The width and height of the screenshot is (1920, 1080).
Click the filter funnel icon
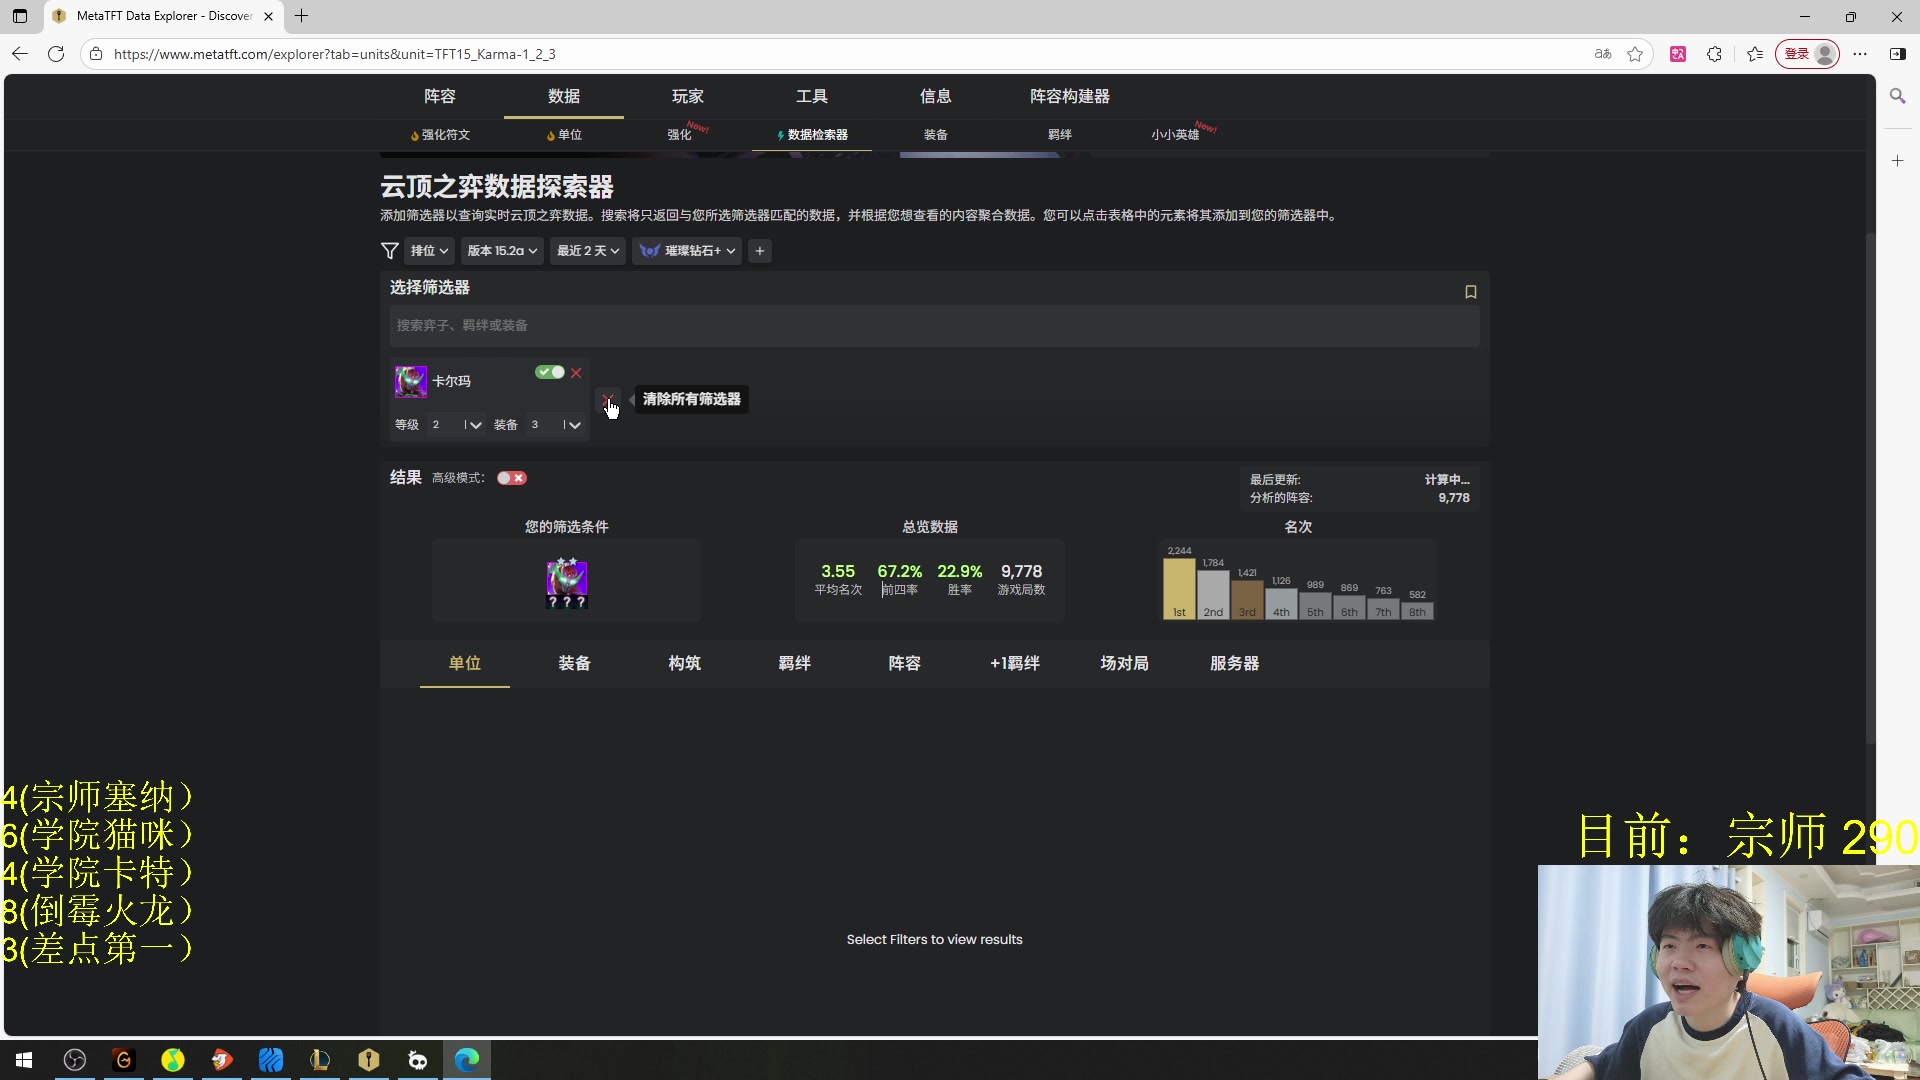(x=390, y=251)
